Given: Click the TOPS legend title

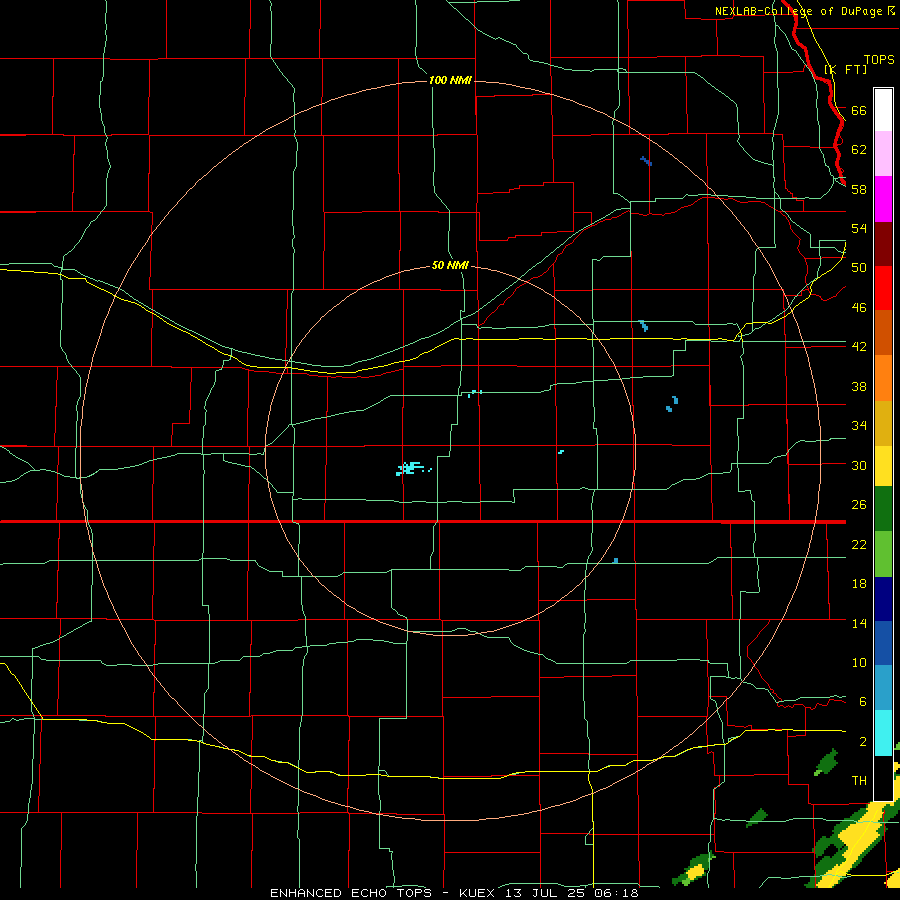Looking at the screenshot, I should pyautogui.click(x=879, y=60).
